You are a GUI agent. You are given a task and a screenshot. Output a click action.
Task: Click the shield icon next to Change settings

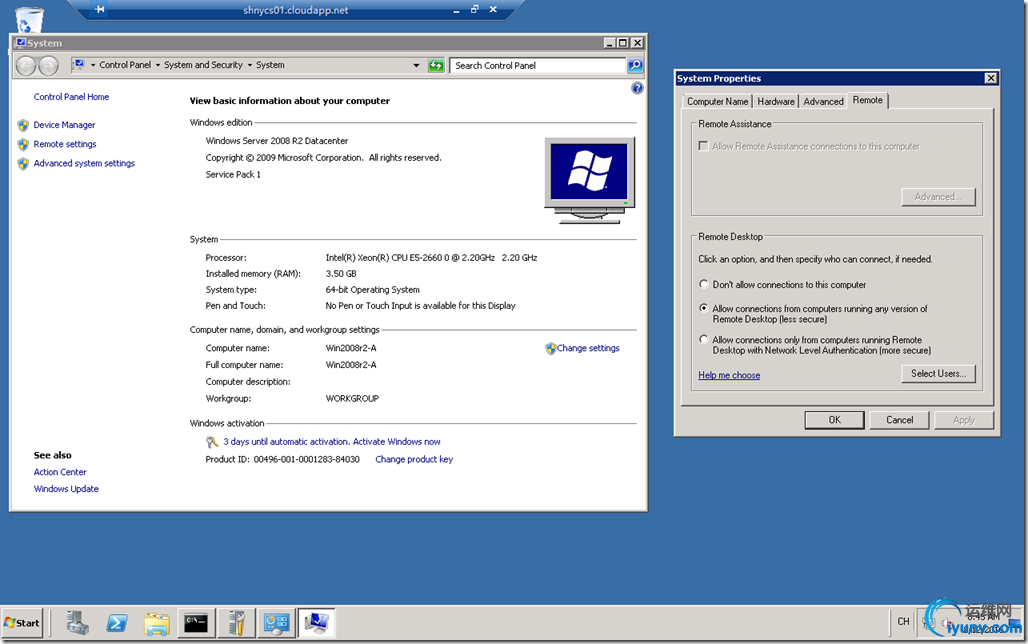[551, 348]
